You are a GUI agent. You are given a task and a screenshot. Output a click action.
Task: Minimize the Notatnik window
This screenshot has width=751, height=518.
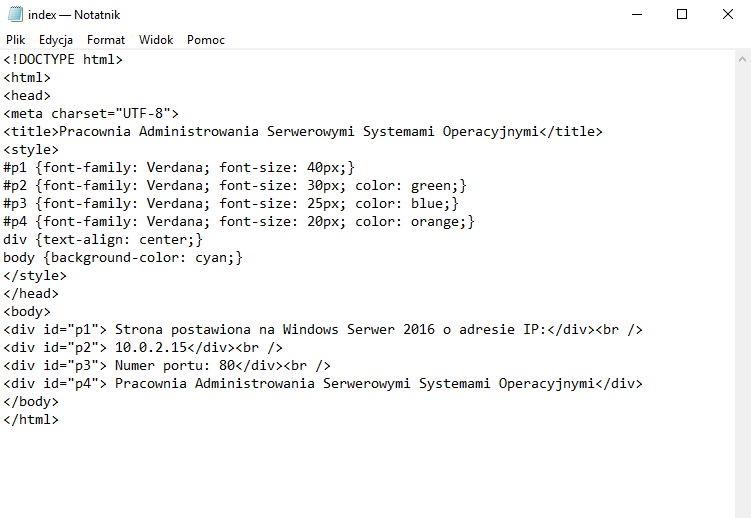click(636, 15)
